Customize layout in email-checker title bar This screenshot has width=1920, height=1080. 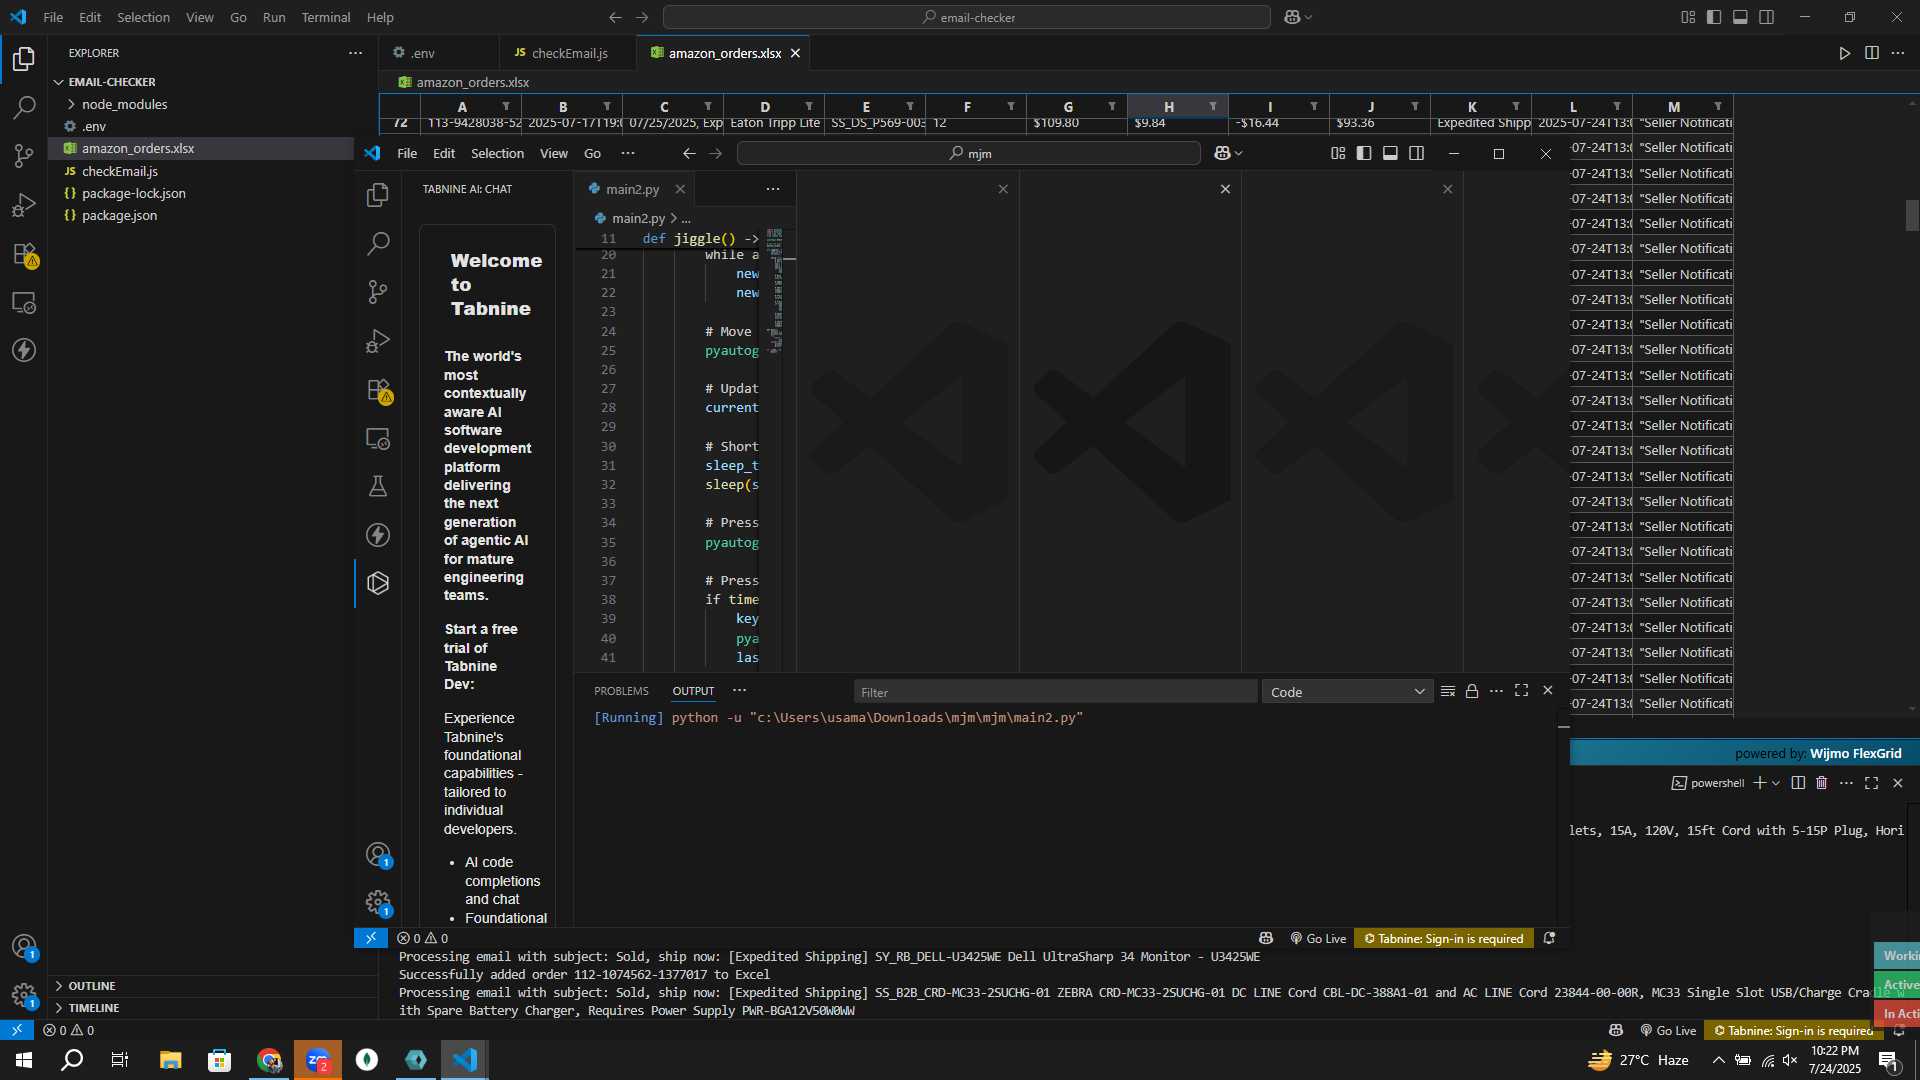1688,17
